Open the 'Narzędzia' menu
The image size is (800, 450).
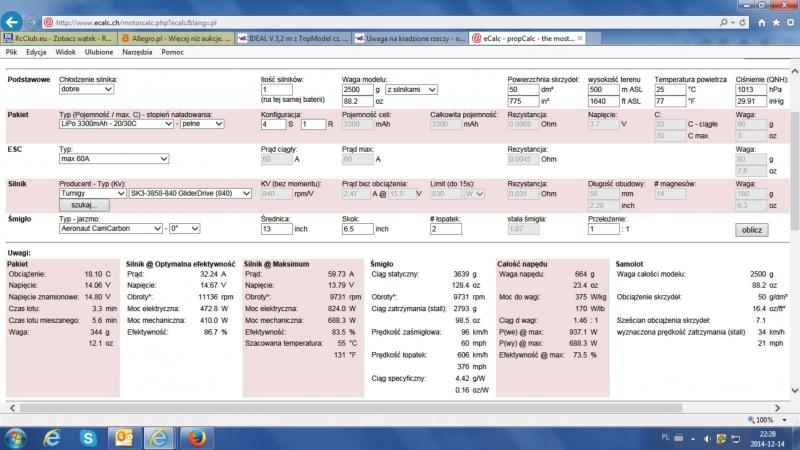pyautogui.click(x=136, y=51)
